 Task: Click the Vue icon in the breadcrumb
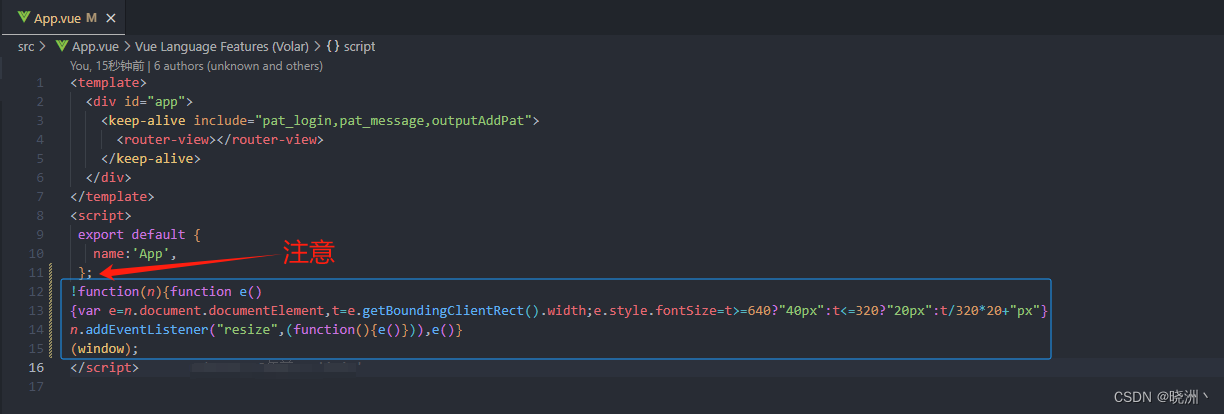click(62, 46)
